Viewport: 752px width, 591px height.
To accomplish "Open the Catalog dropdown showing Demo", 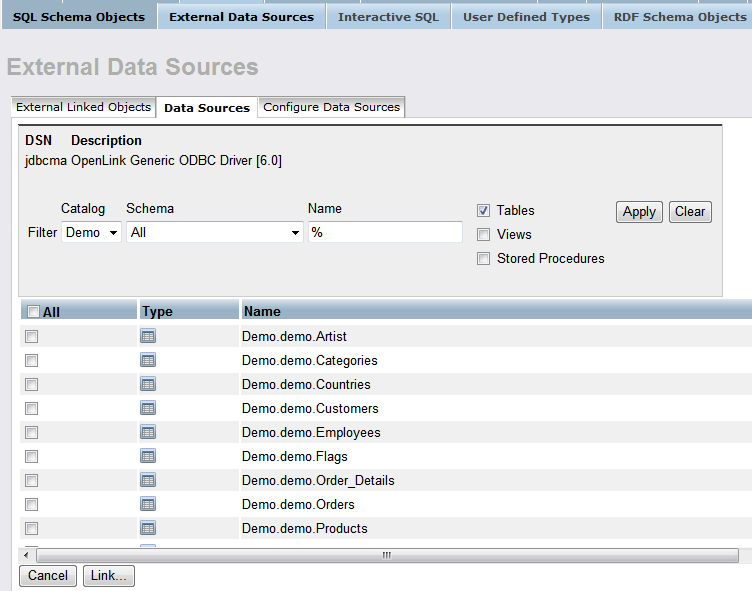I will tap(92, 232).
